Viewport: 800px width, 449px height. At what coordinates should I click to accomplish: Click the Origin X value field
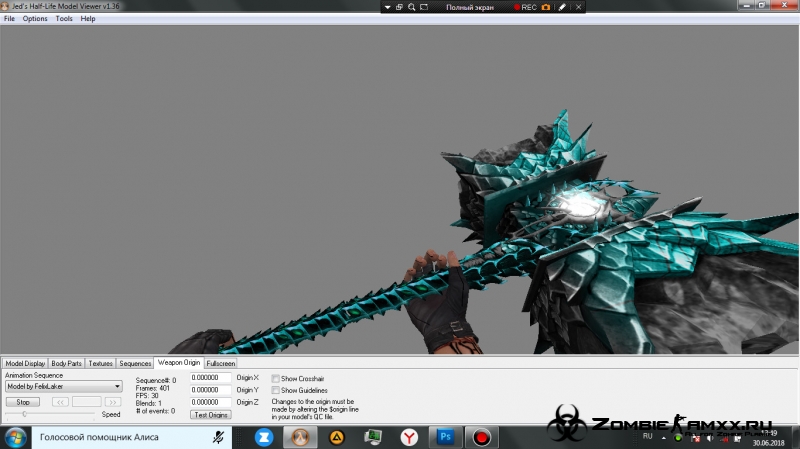pyautogui.click(x=210, y=378)
